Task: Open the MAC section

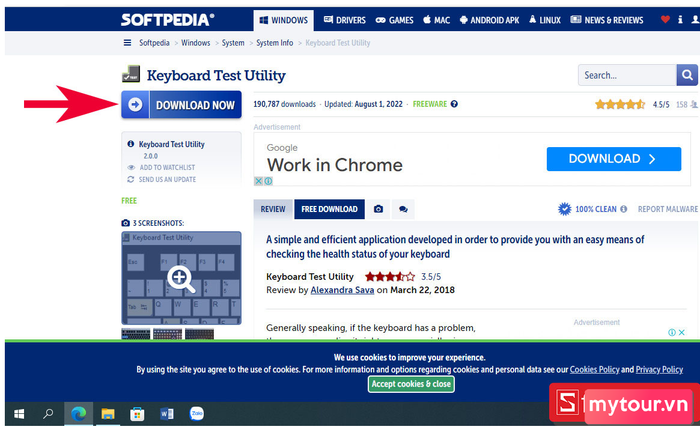Action: pyautogui.click(x=437, y=20)
